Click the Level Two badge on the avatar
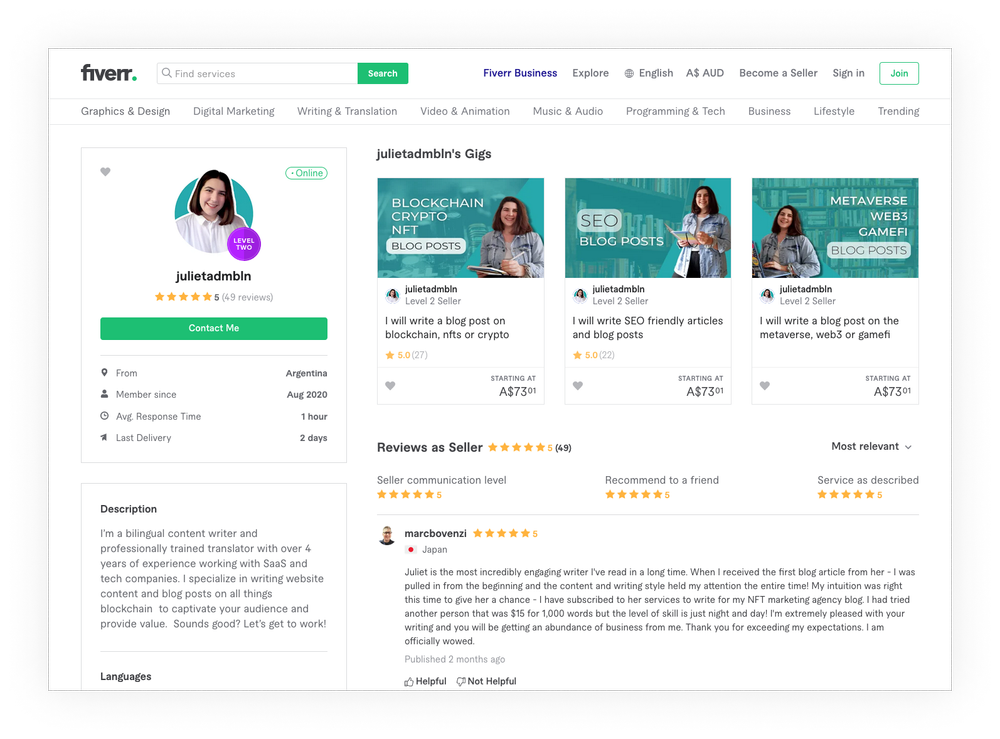This screenshot has height=739, width=1000. click(x=244, y=243)
